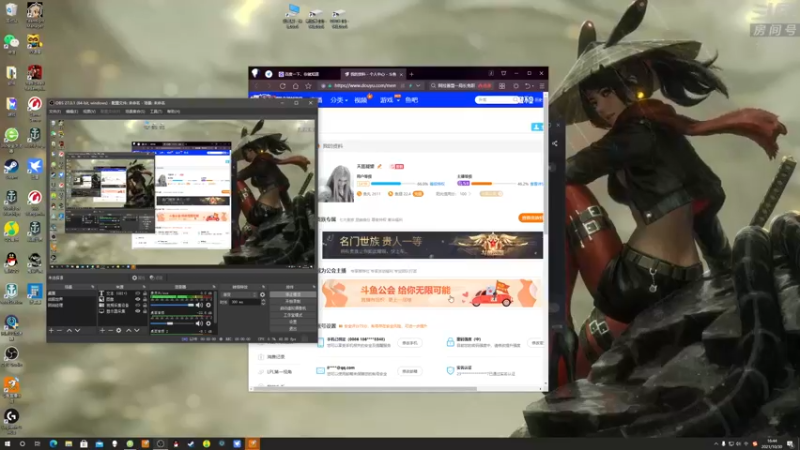800x450 pixels.
Task: Open first mixer channel settings gear
Action: coord(208,305)
